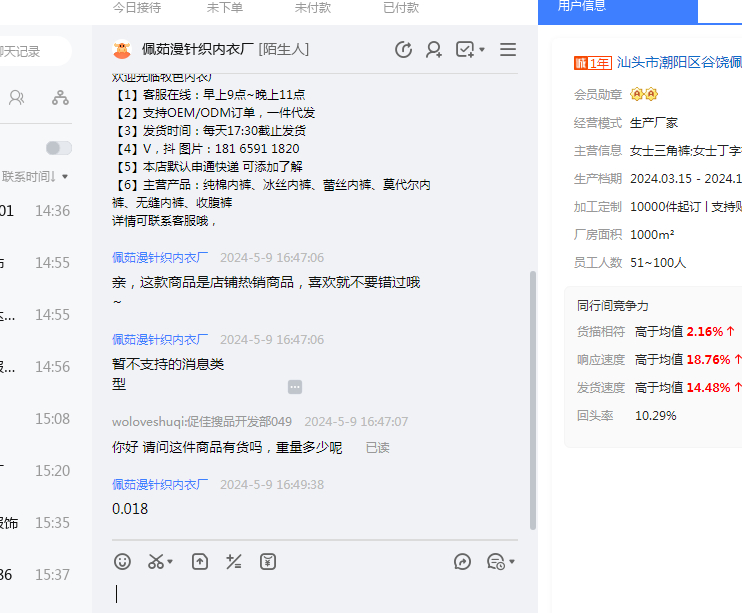Open the 汕头市潮阳区 company name link
742x613 pixels.
click(x=679, y=62)
